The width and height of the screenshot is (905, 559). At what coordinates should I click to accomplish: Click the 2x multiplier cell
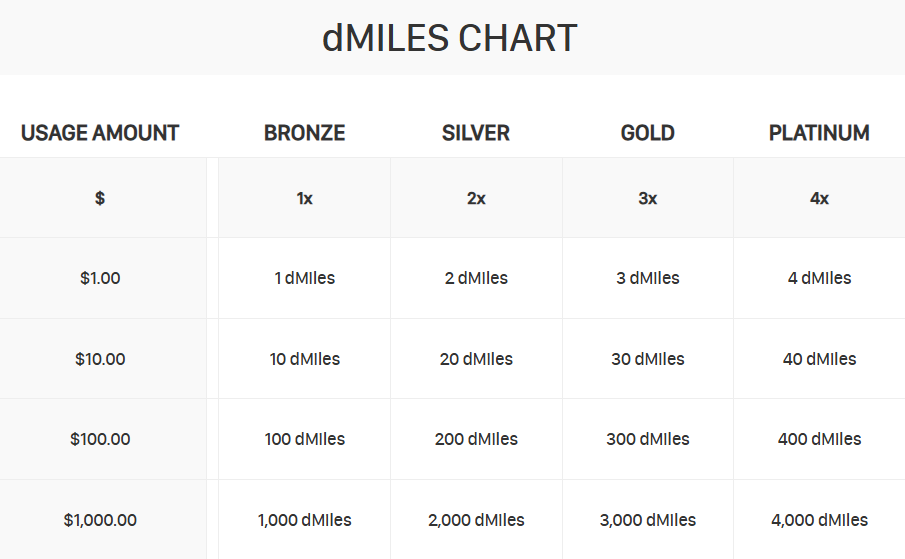tap(476, 198)
